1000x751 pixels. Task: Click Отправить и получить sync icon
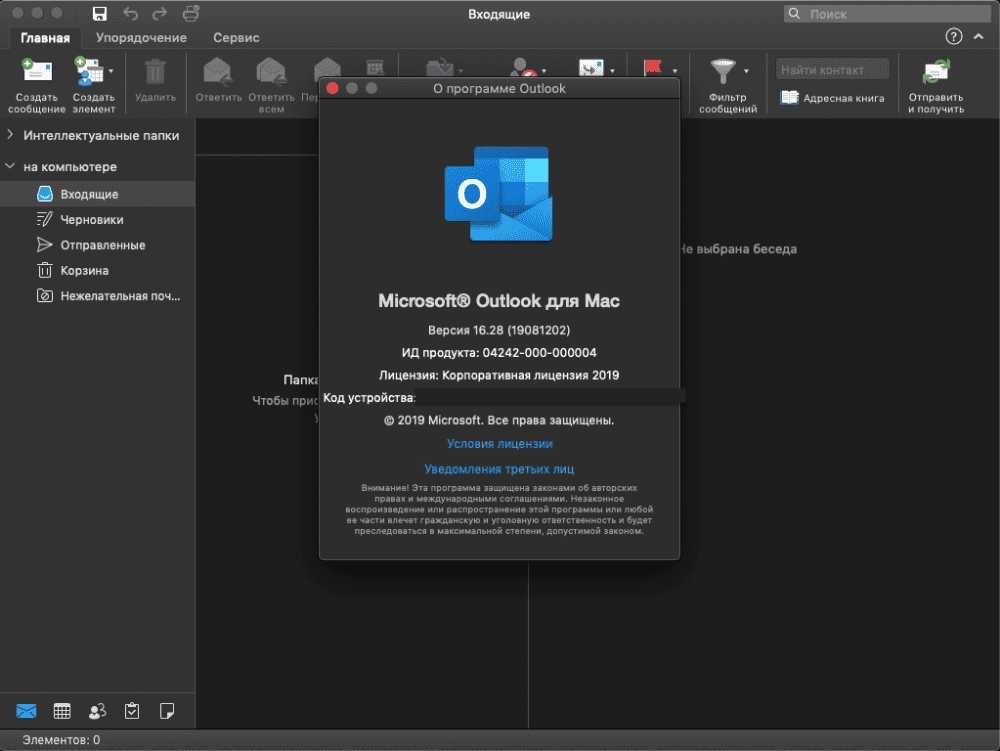[x=936, y=71]
